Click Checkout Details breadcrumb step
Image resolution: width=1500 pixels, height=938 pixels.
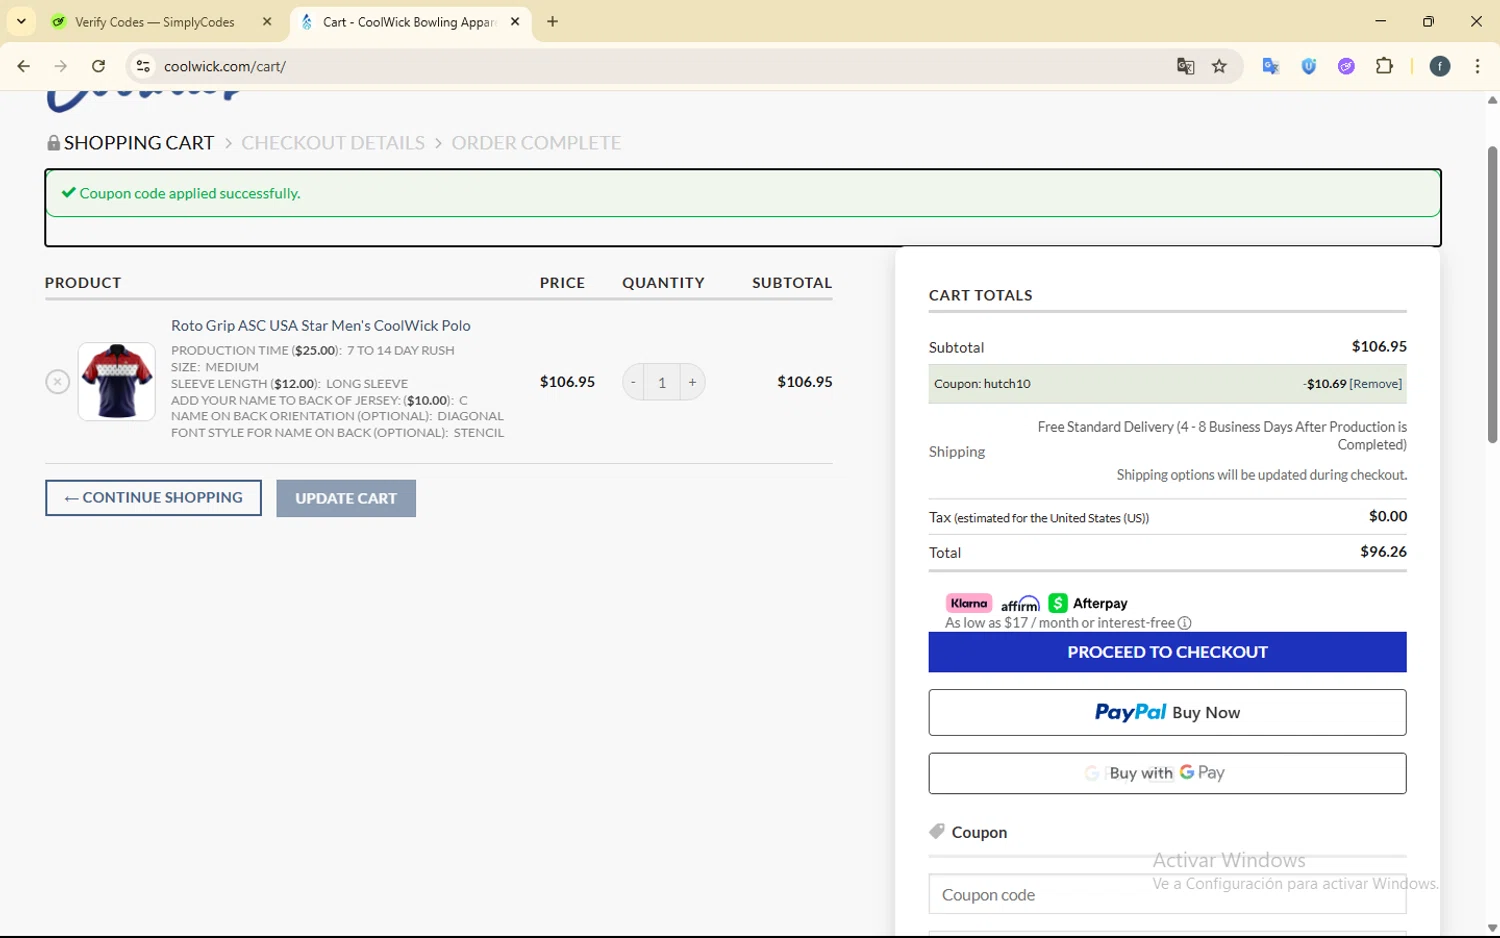333,143
